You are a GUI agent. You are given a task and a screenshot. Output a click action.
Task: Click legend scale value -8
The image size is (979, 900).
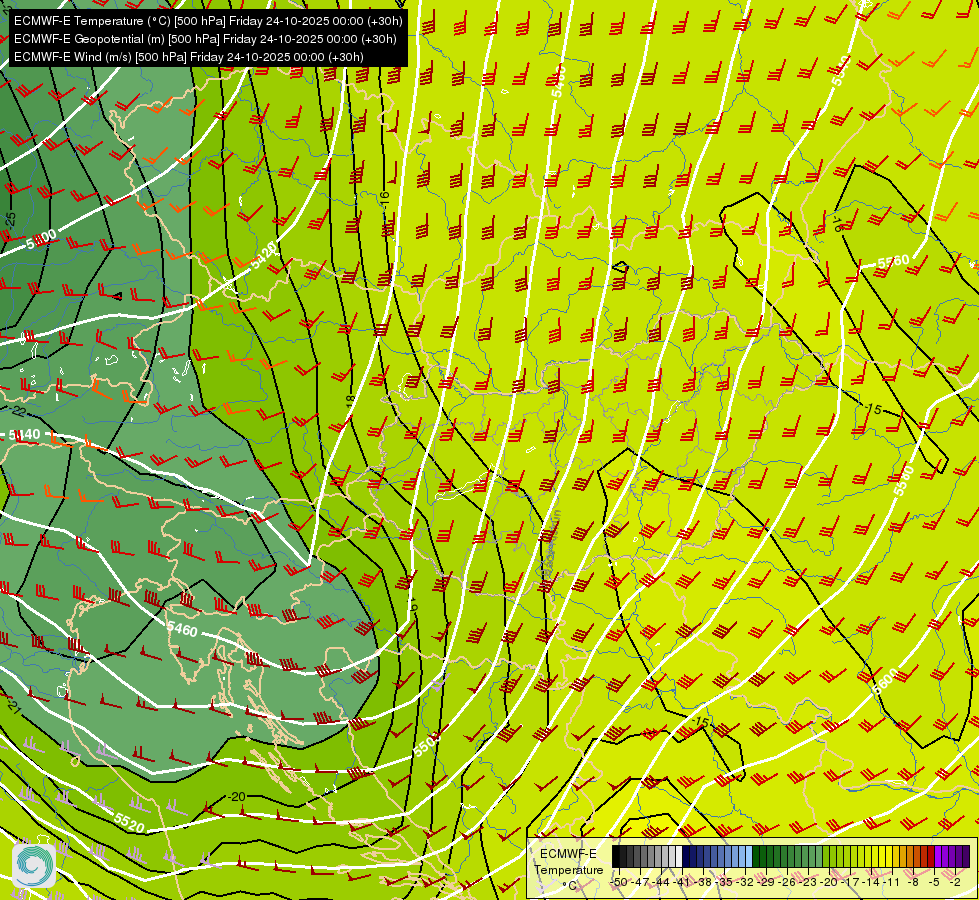coord(914,882)
